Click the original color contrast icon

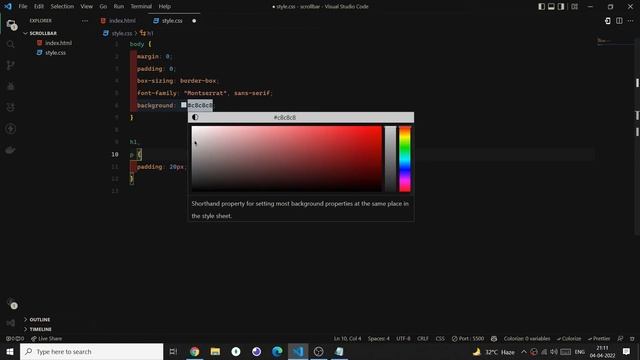tap(195, 118)
